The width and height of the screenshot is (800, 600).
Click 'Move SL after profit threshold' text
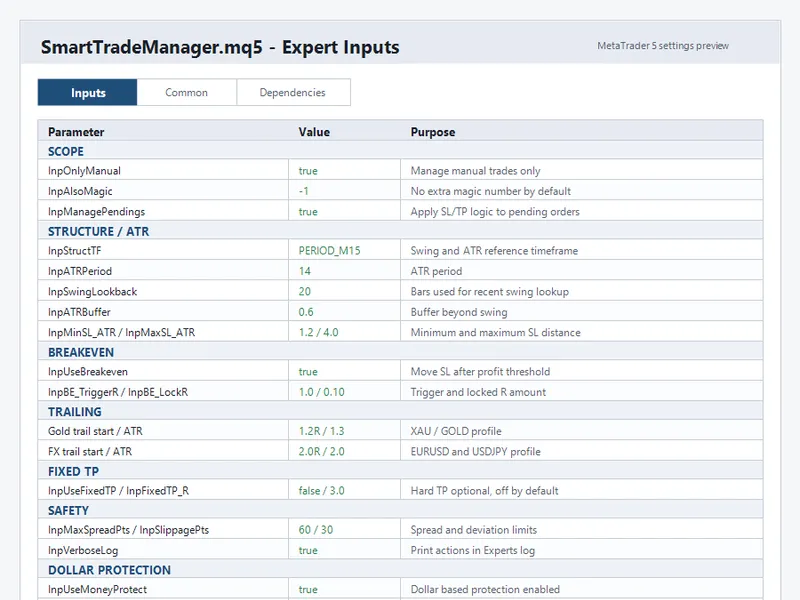(x=481, y=372)
